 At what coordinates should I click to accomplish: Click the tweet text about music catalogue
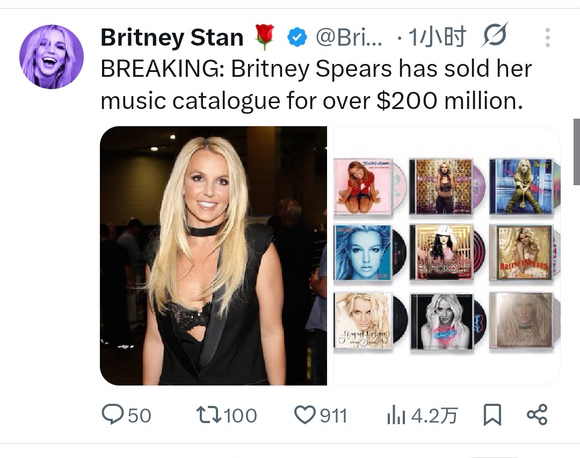tap(316, 85)
